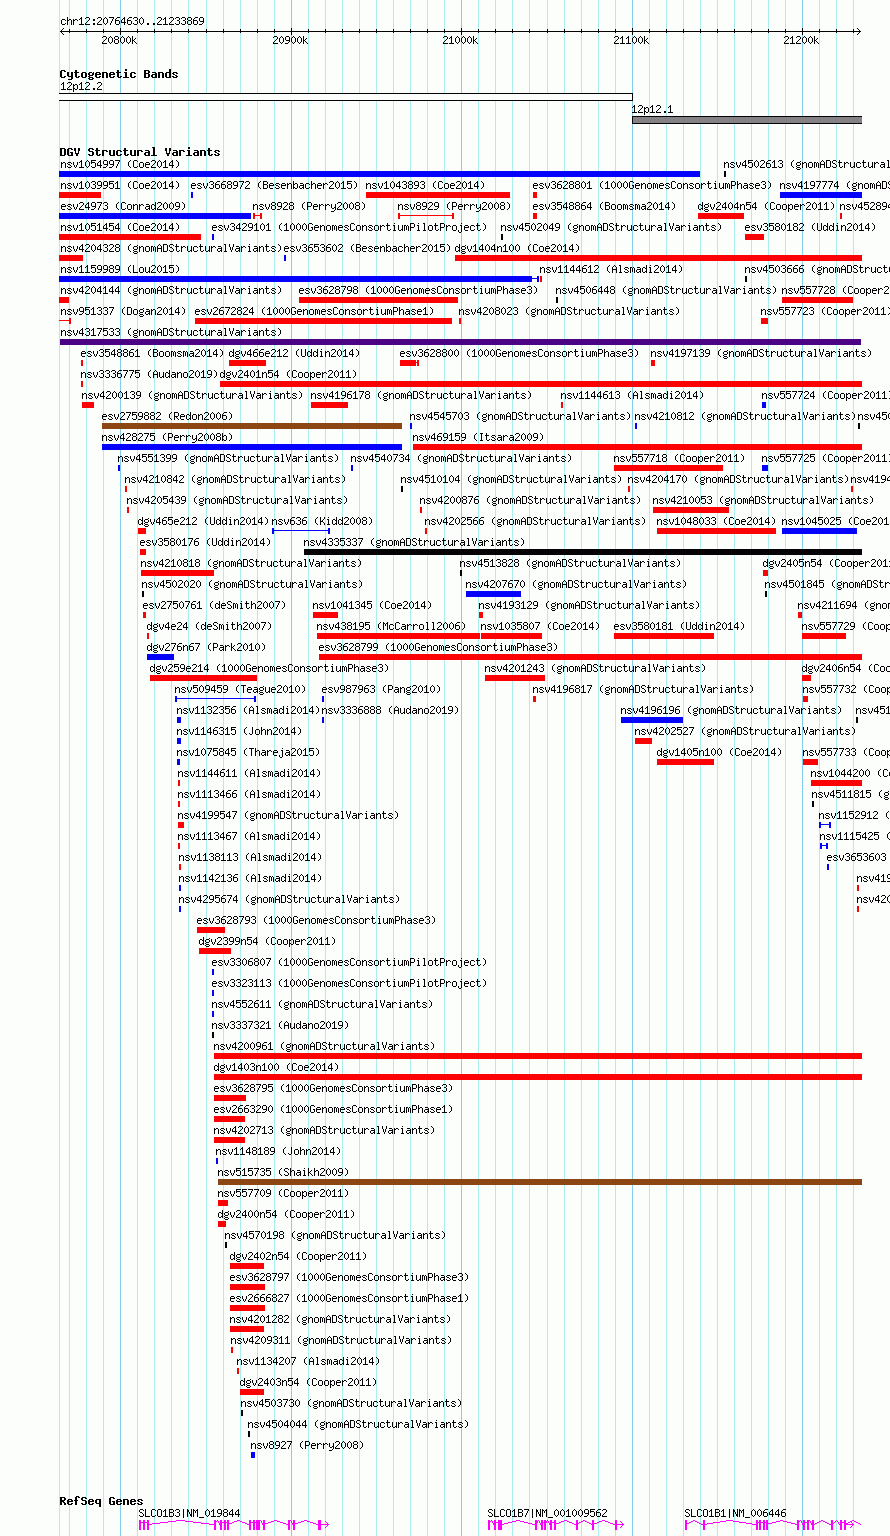Select nsv1148189 (John2014) label
Screen dimensions: 890x1536
pyautogui.click(x=278, y=1151)
